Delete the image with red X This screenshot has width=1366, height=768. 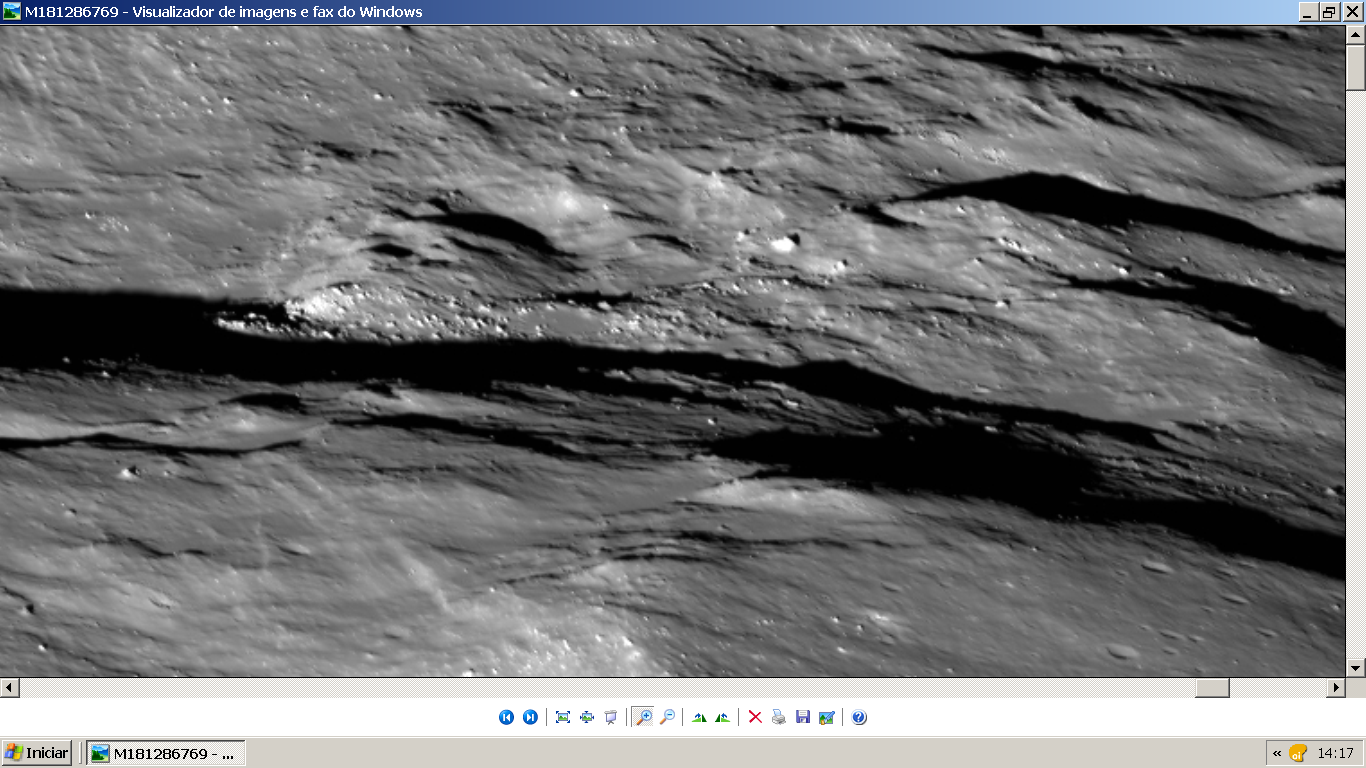pos(755,717)
